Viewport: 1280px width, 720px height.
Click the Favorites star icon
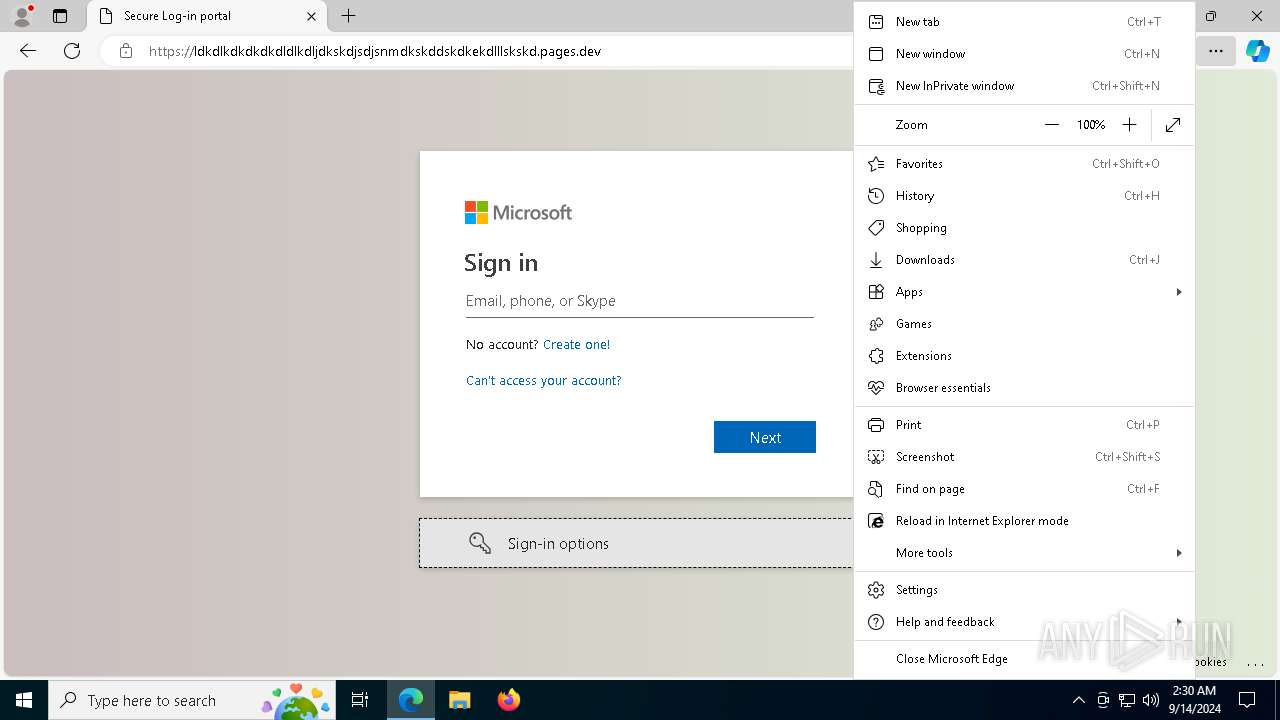pos(876,164)
